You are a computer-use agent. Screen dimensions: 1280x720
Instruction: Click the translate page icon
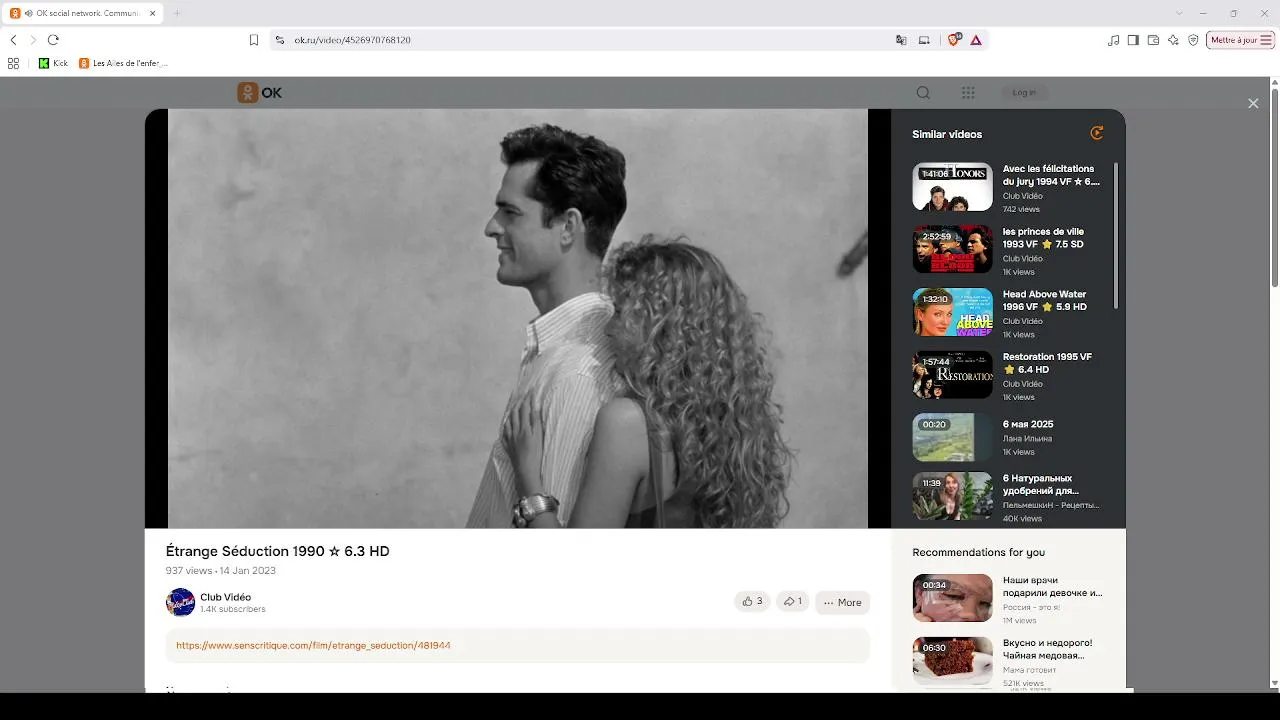[x=901, y=40]
